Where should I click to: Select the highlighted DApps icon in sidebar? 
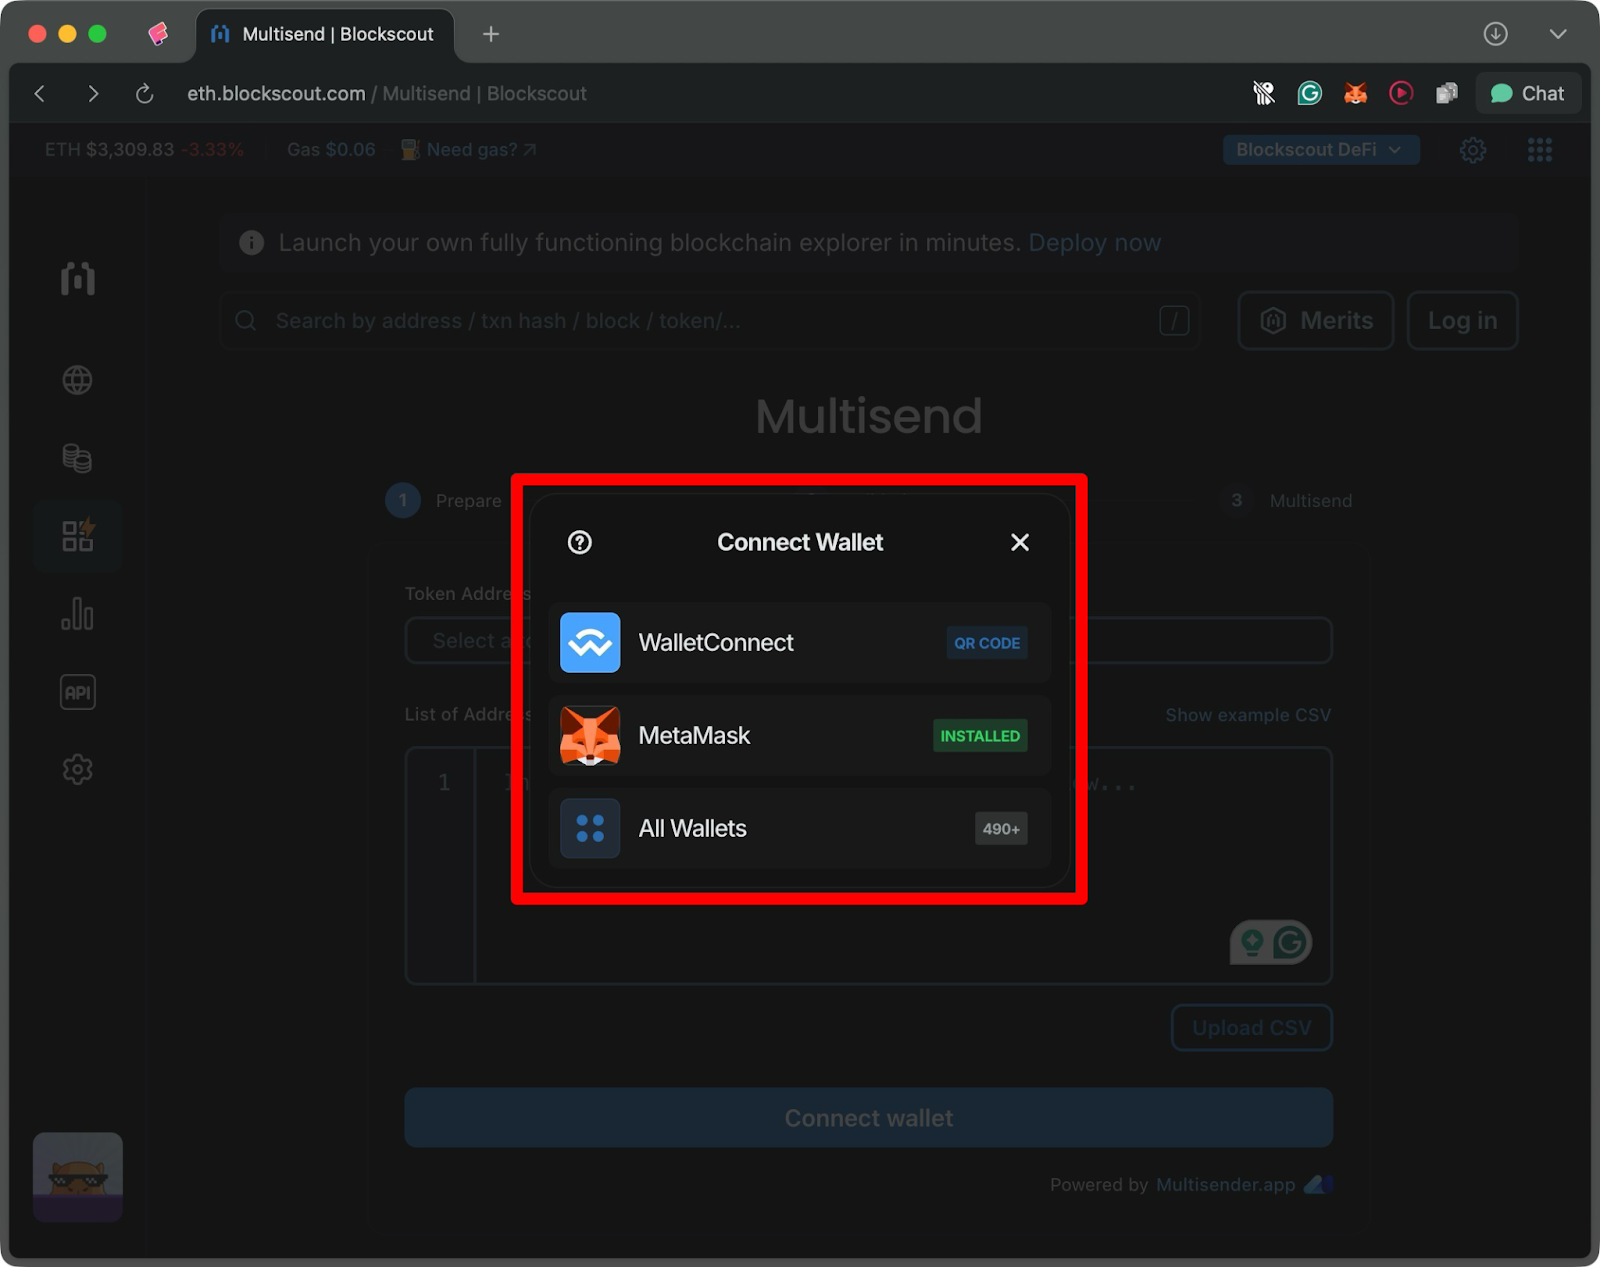pos(77,536)
